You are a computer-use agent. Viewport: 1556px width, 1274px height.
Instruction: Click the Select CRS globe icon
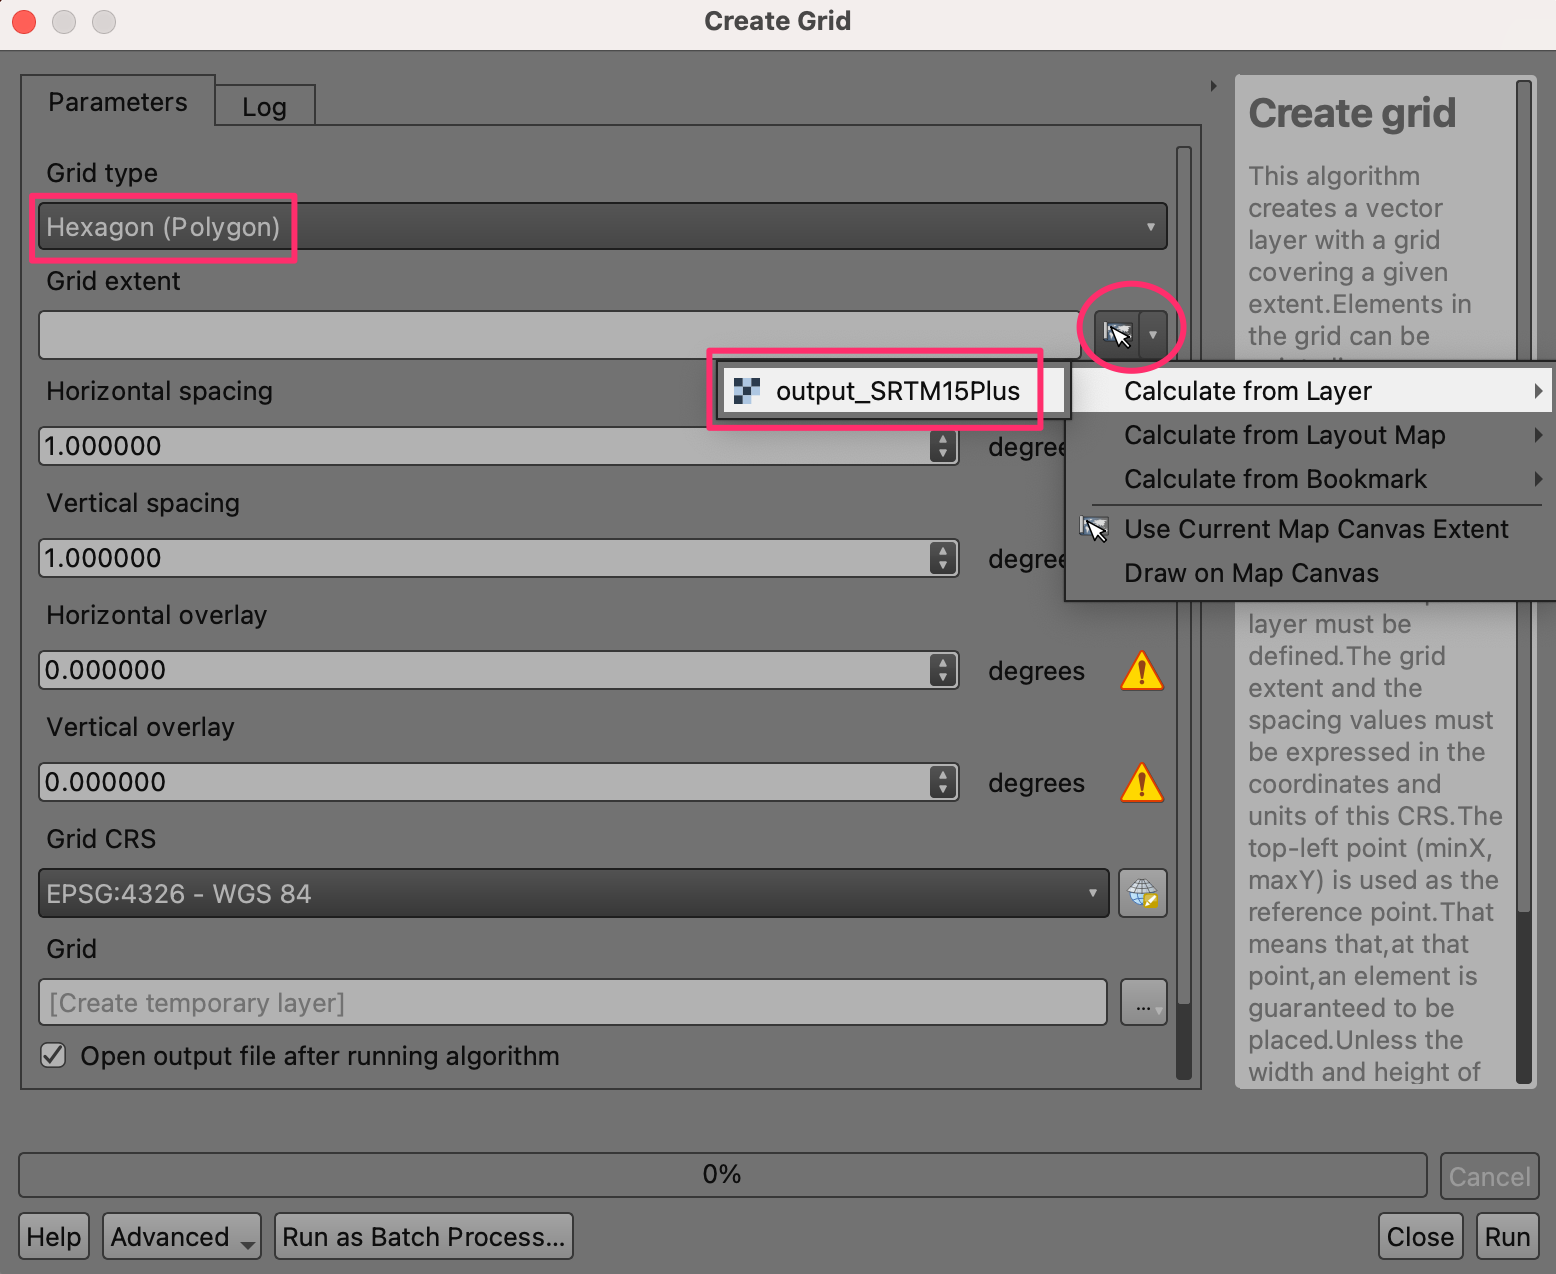tap(1142, 893)
